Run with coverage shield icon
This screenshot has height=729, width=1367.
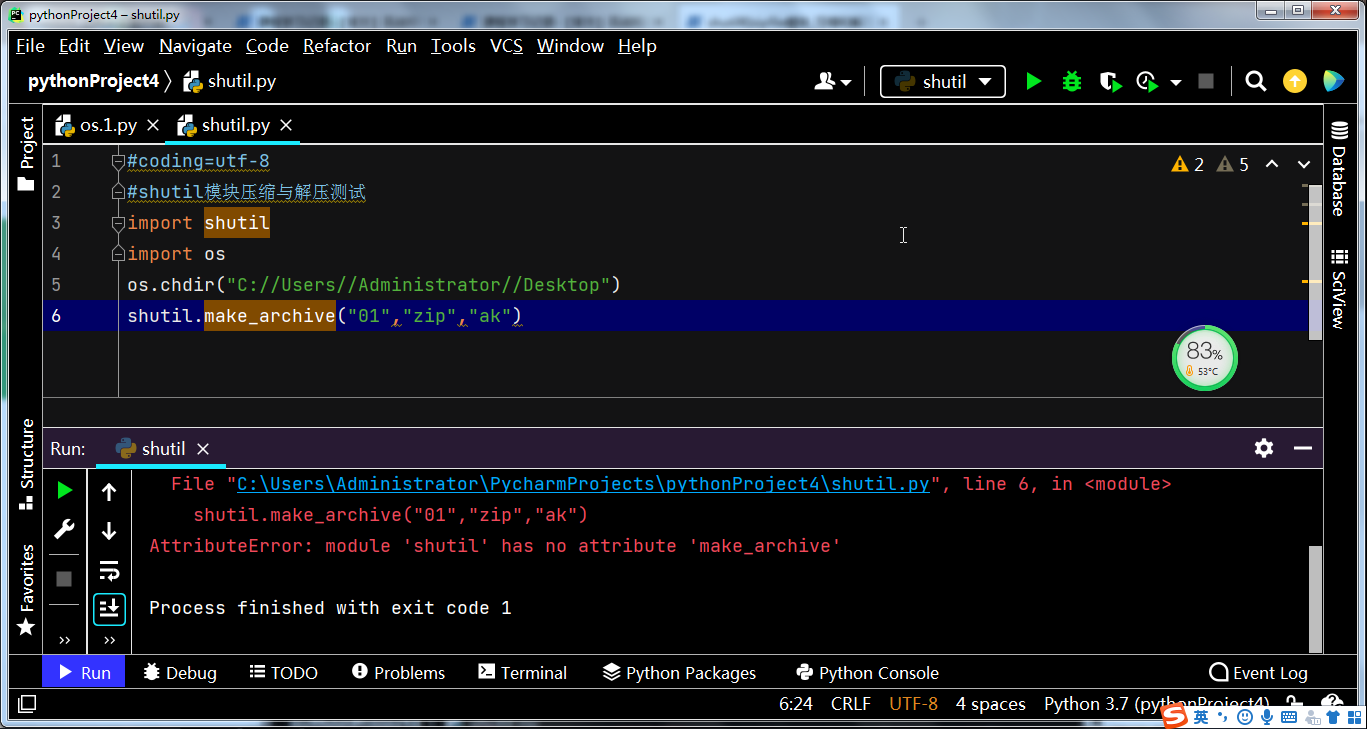1110,81
